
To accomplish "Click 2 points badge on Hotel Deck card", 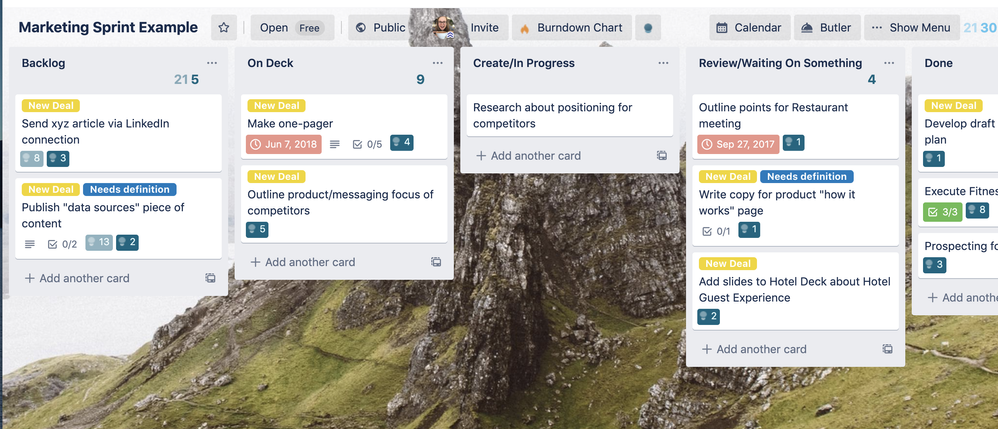I will click(x=708, y=316).
